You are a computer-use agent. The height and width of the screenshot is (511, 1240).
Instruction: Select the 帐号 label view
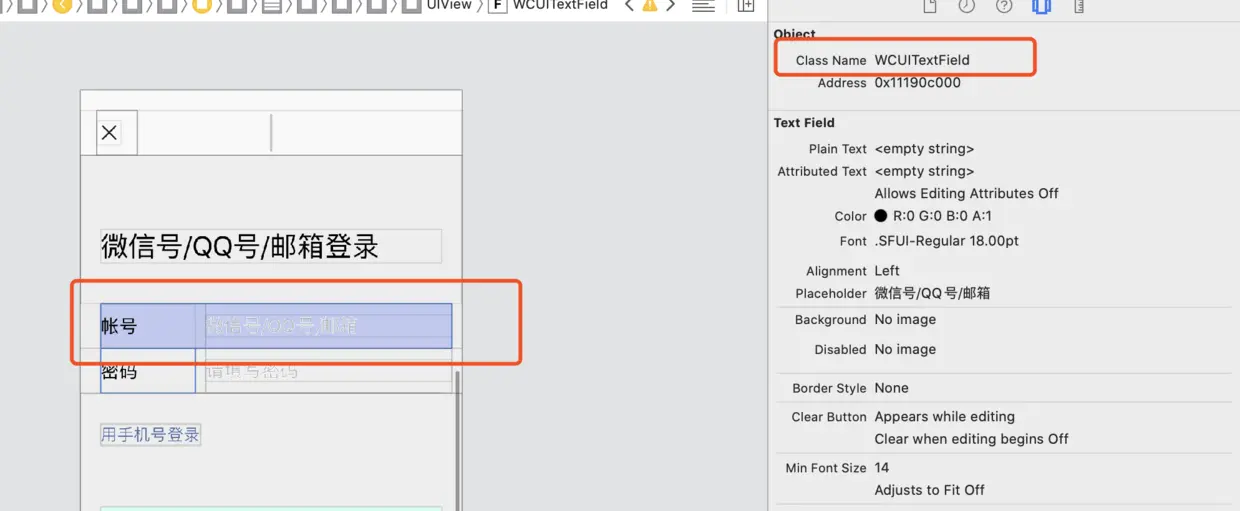(x=148, y=326)
